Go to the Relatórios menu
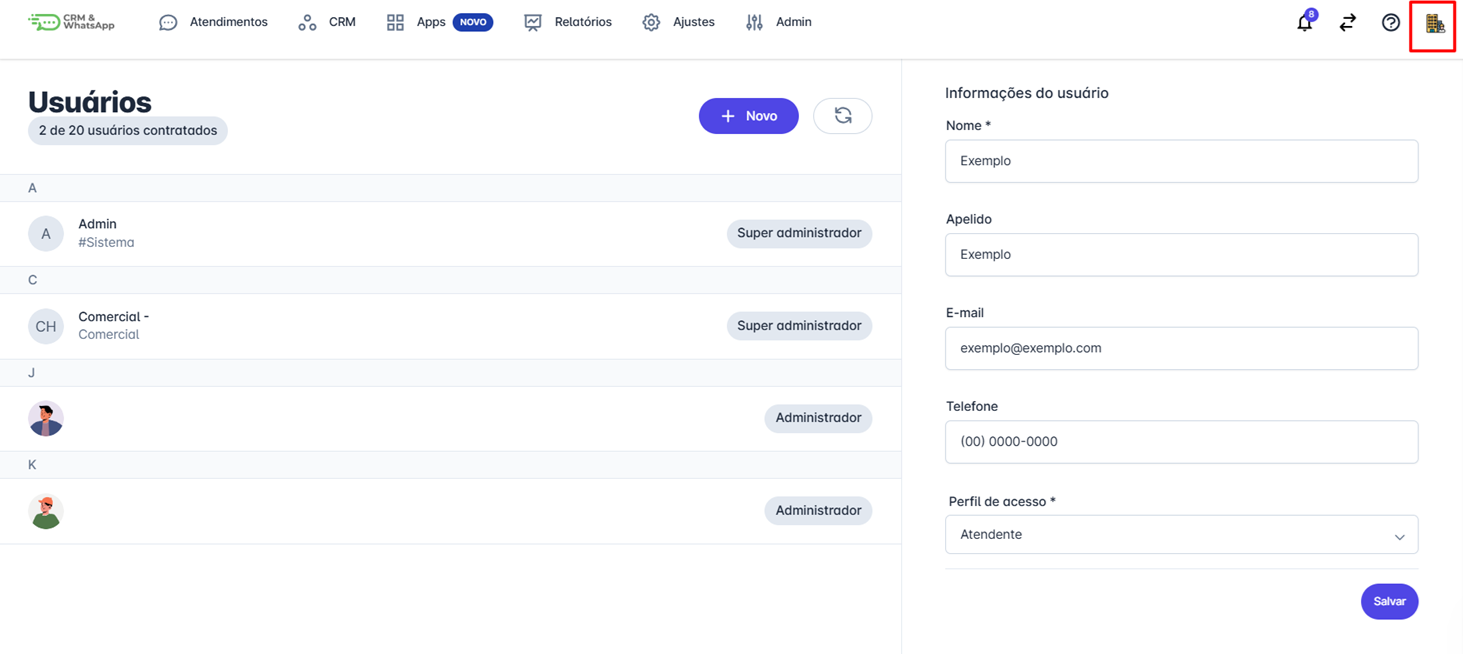1463x654 pixels. (x=568, y=22)
